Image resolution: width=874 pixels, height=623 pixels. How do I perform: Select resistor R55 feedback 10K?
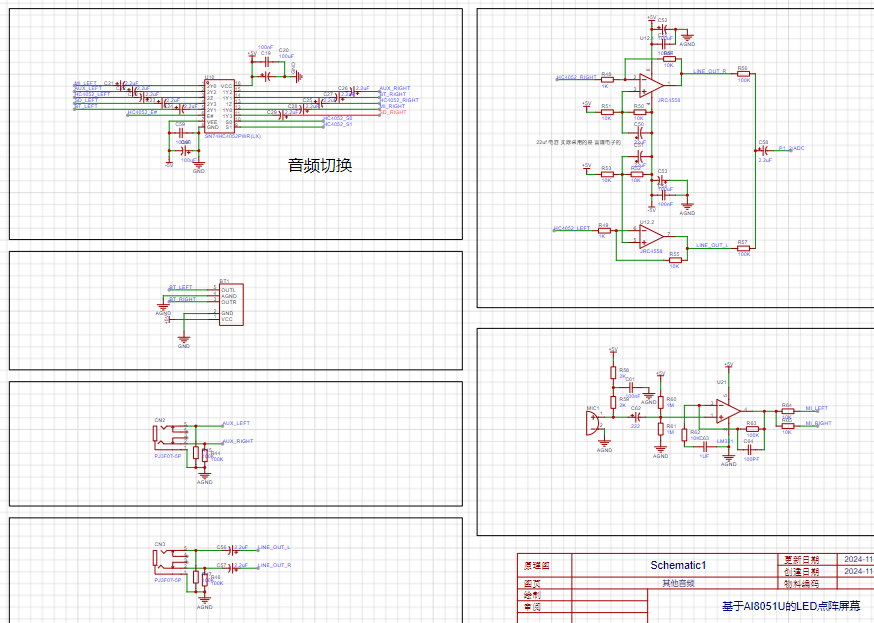pyautogui.click(x=675, y=260)
